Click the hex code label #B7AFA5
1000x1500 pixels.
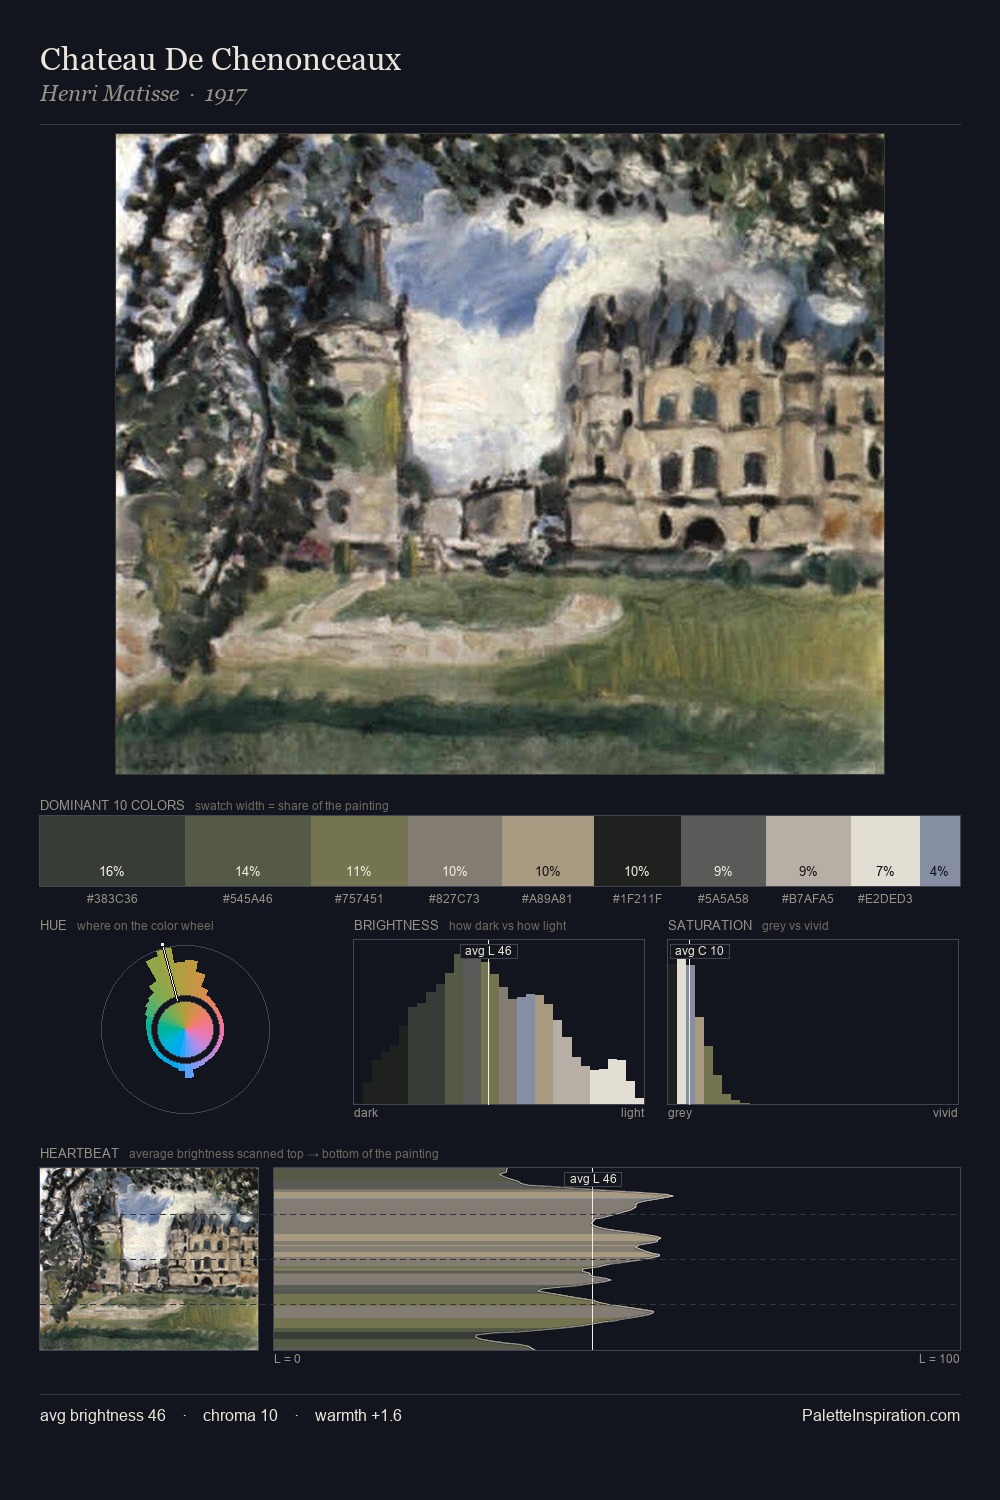click(808, 899)
